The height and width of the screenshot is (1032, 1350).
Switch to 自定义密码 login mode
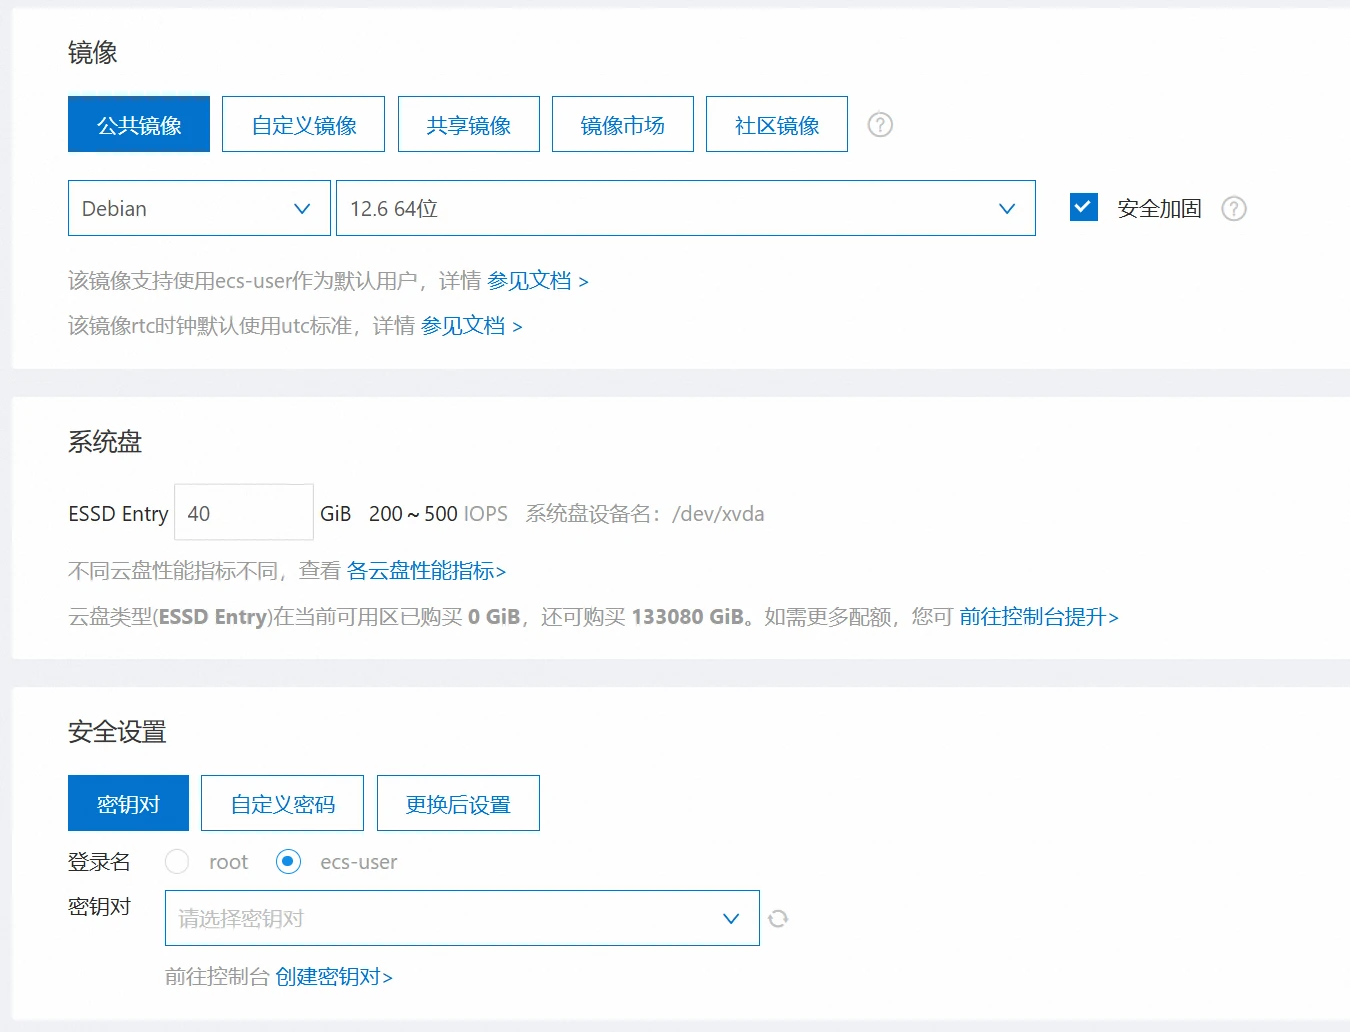click(x=282, y=803)
